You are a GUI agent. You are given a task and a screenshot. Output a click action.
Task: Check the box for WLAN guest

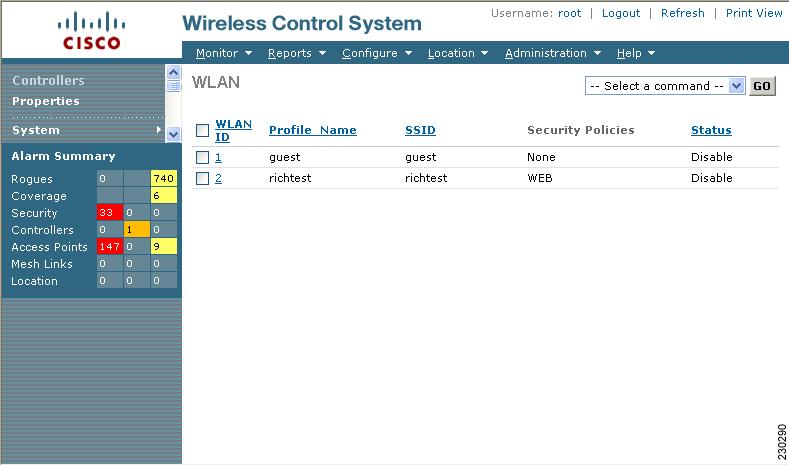tap(202, 158)
